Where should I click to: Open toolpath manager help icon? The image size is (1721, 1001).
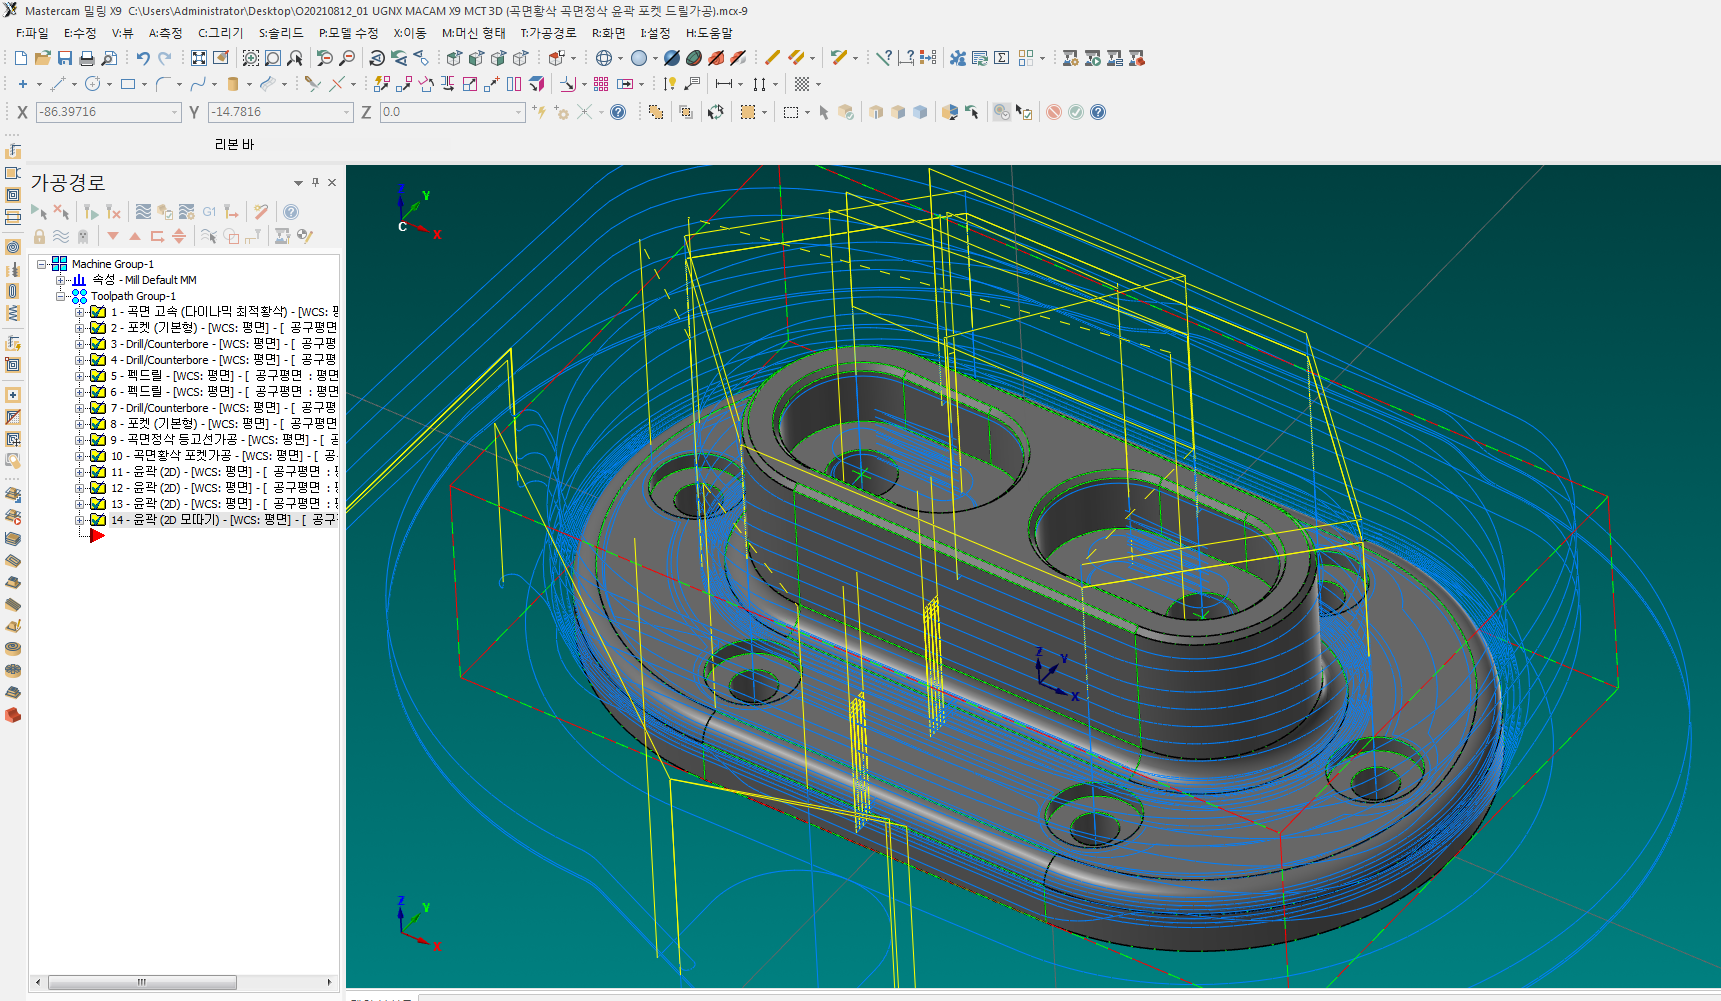(x=291, y=212)
